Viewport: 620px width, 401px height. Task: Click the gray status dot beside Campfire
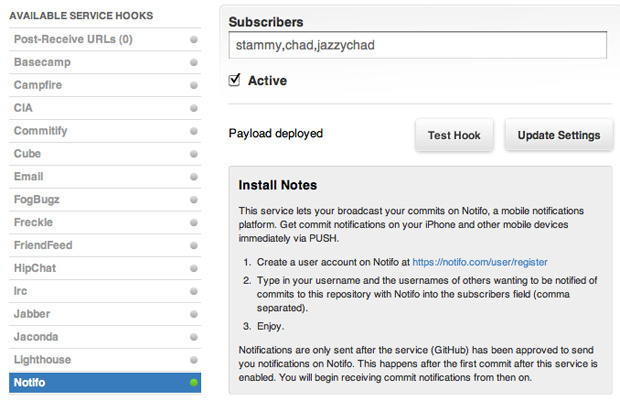[x=194, y=85]
